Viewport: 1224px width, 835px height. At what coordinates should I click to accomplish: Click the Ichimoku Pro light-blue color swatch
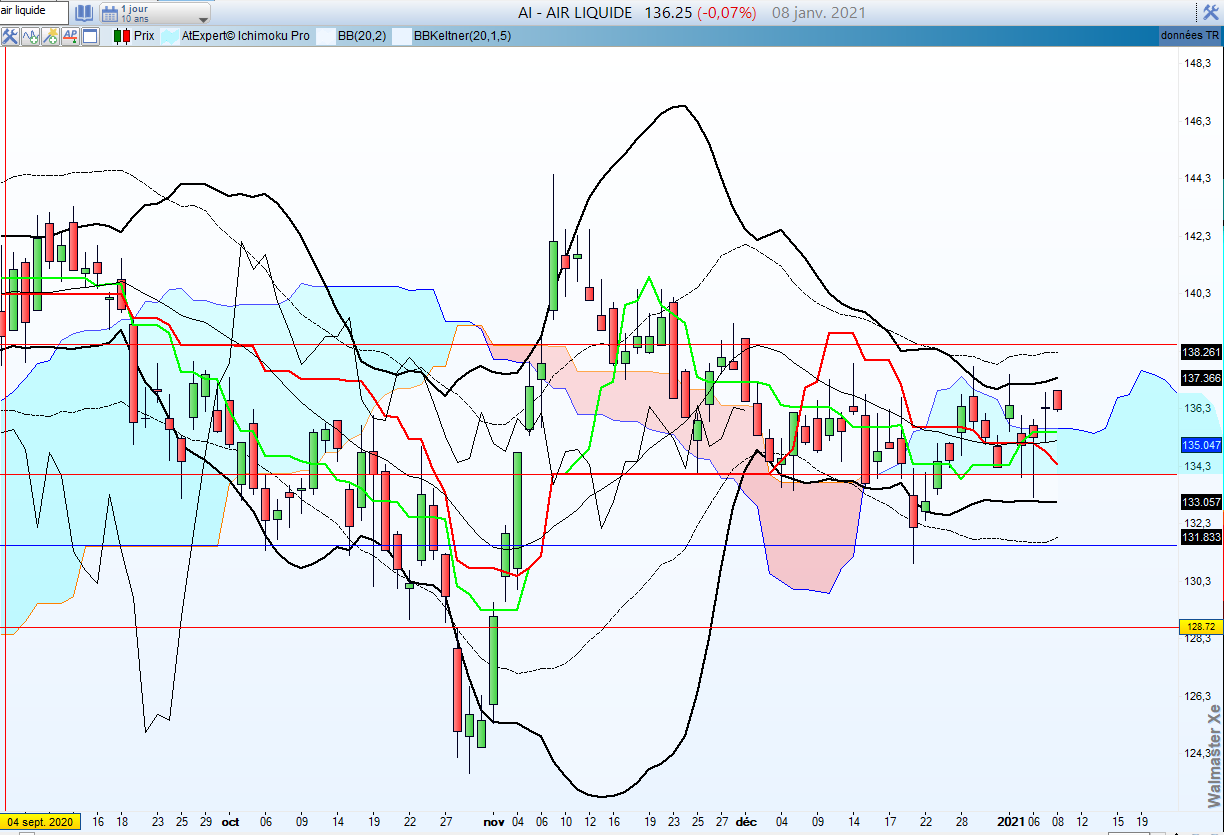[170, 36]
